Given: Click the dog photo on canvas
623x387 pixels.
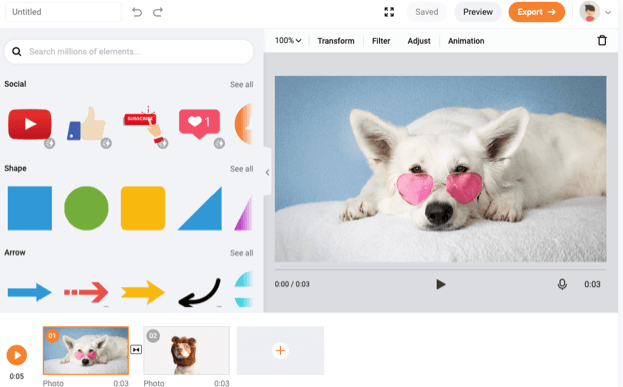Looking at the screenshot, I should 441,169.
